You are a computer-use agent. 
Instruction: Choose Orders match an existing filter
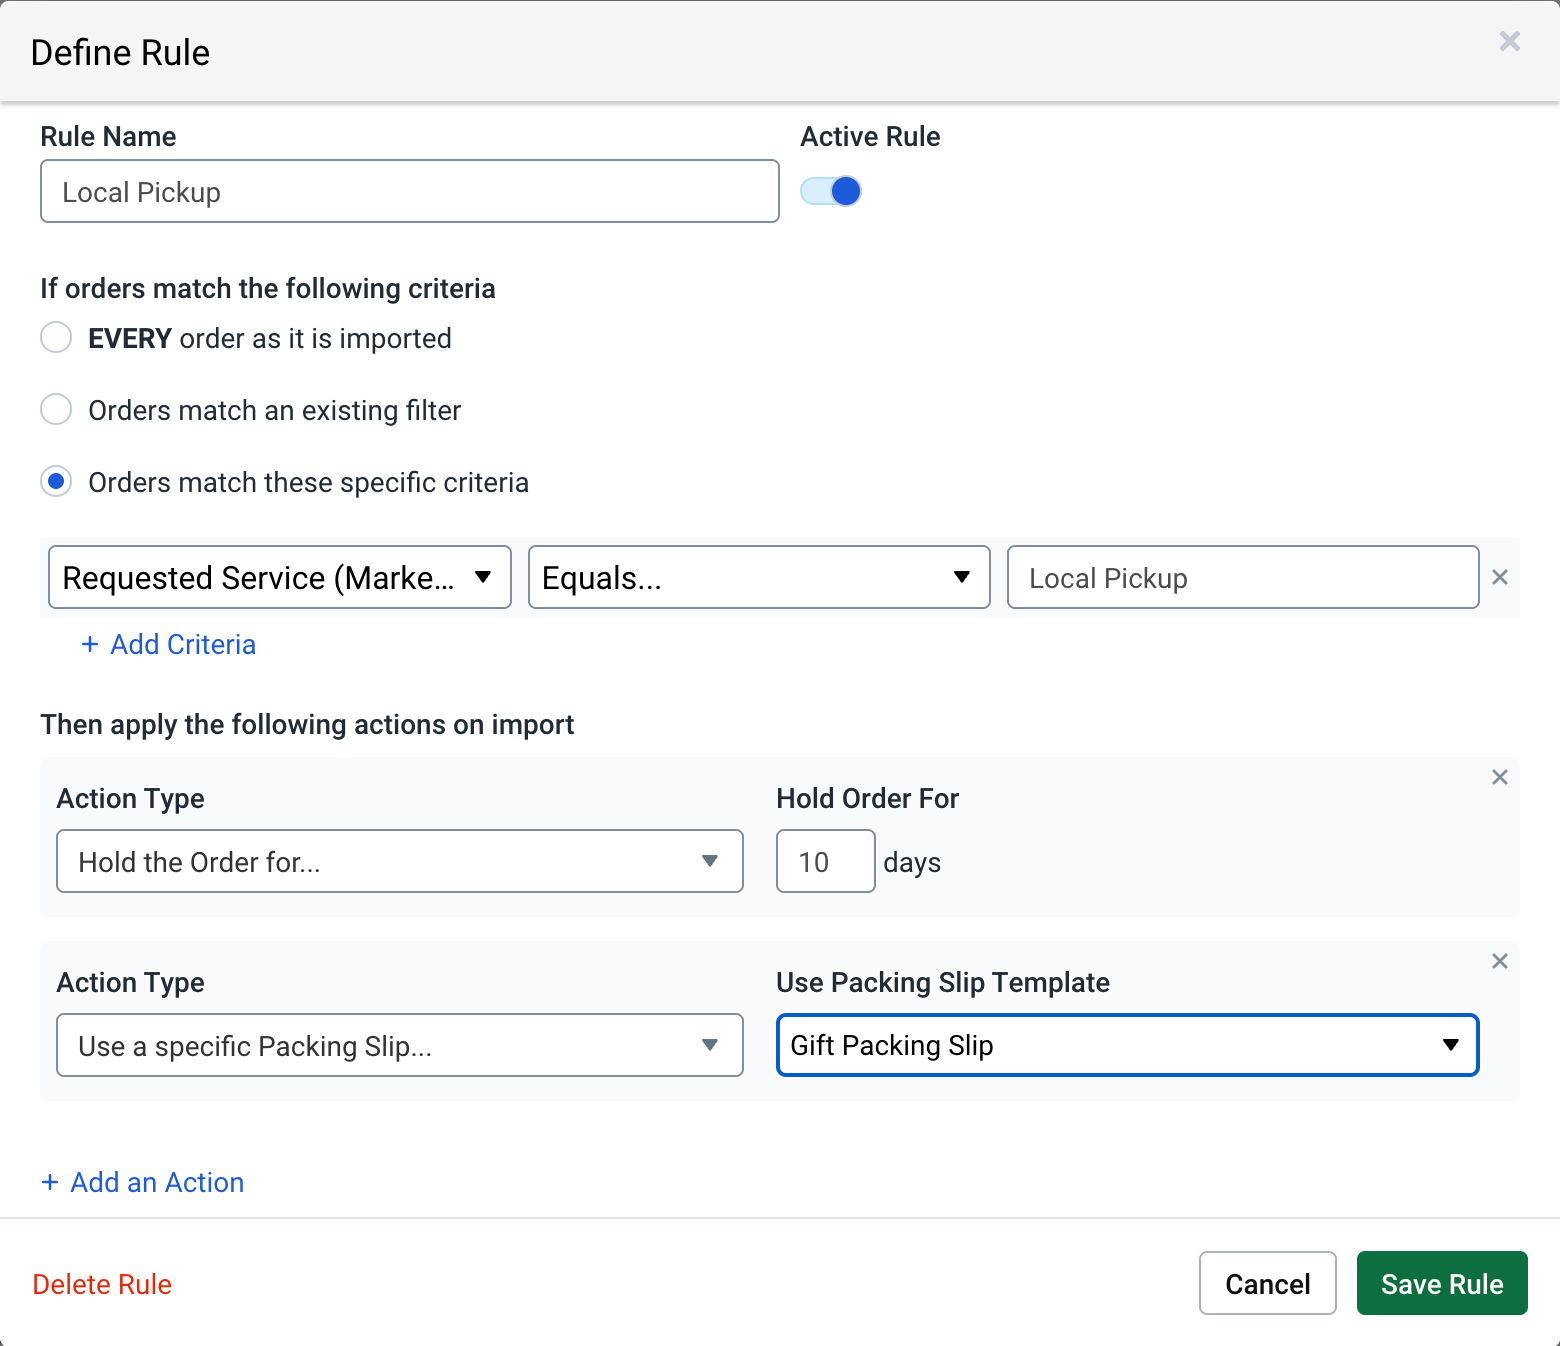pos(56,410)
